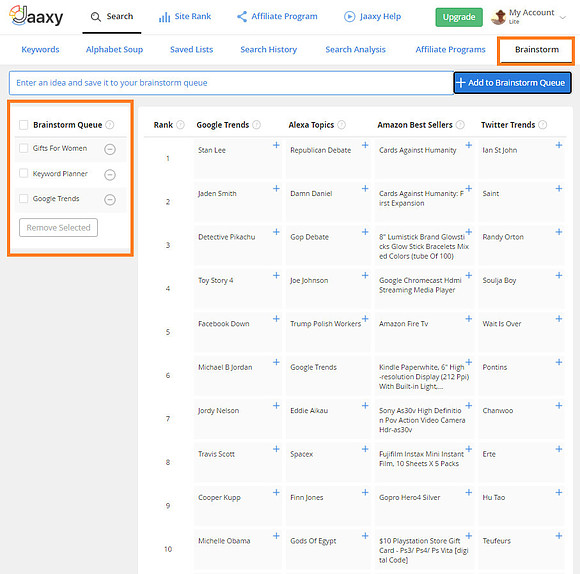Add Travis Scott via its plus icon
This screenshot has width=580, height=574.
(276, 449)
